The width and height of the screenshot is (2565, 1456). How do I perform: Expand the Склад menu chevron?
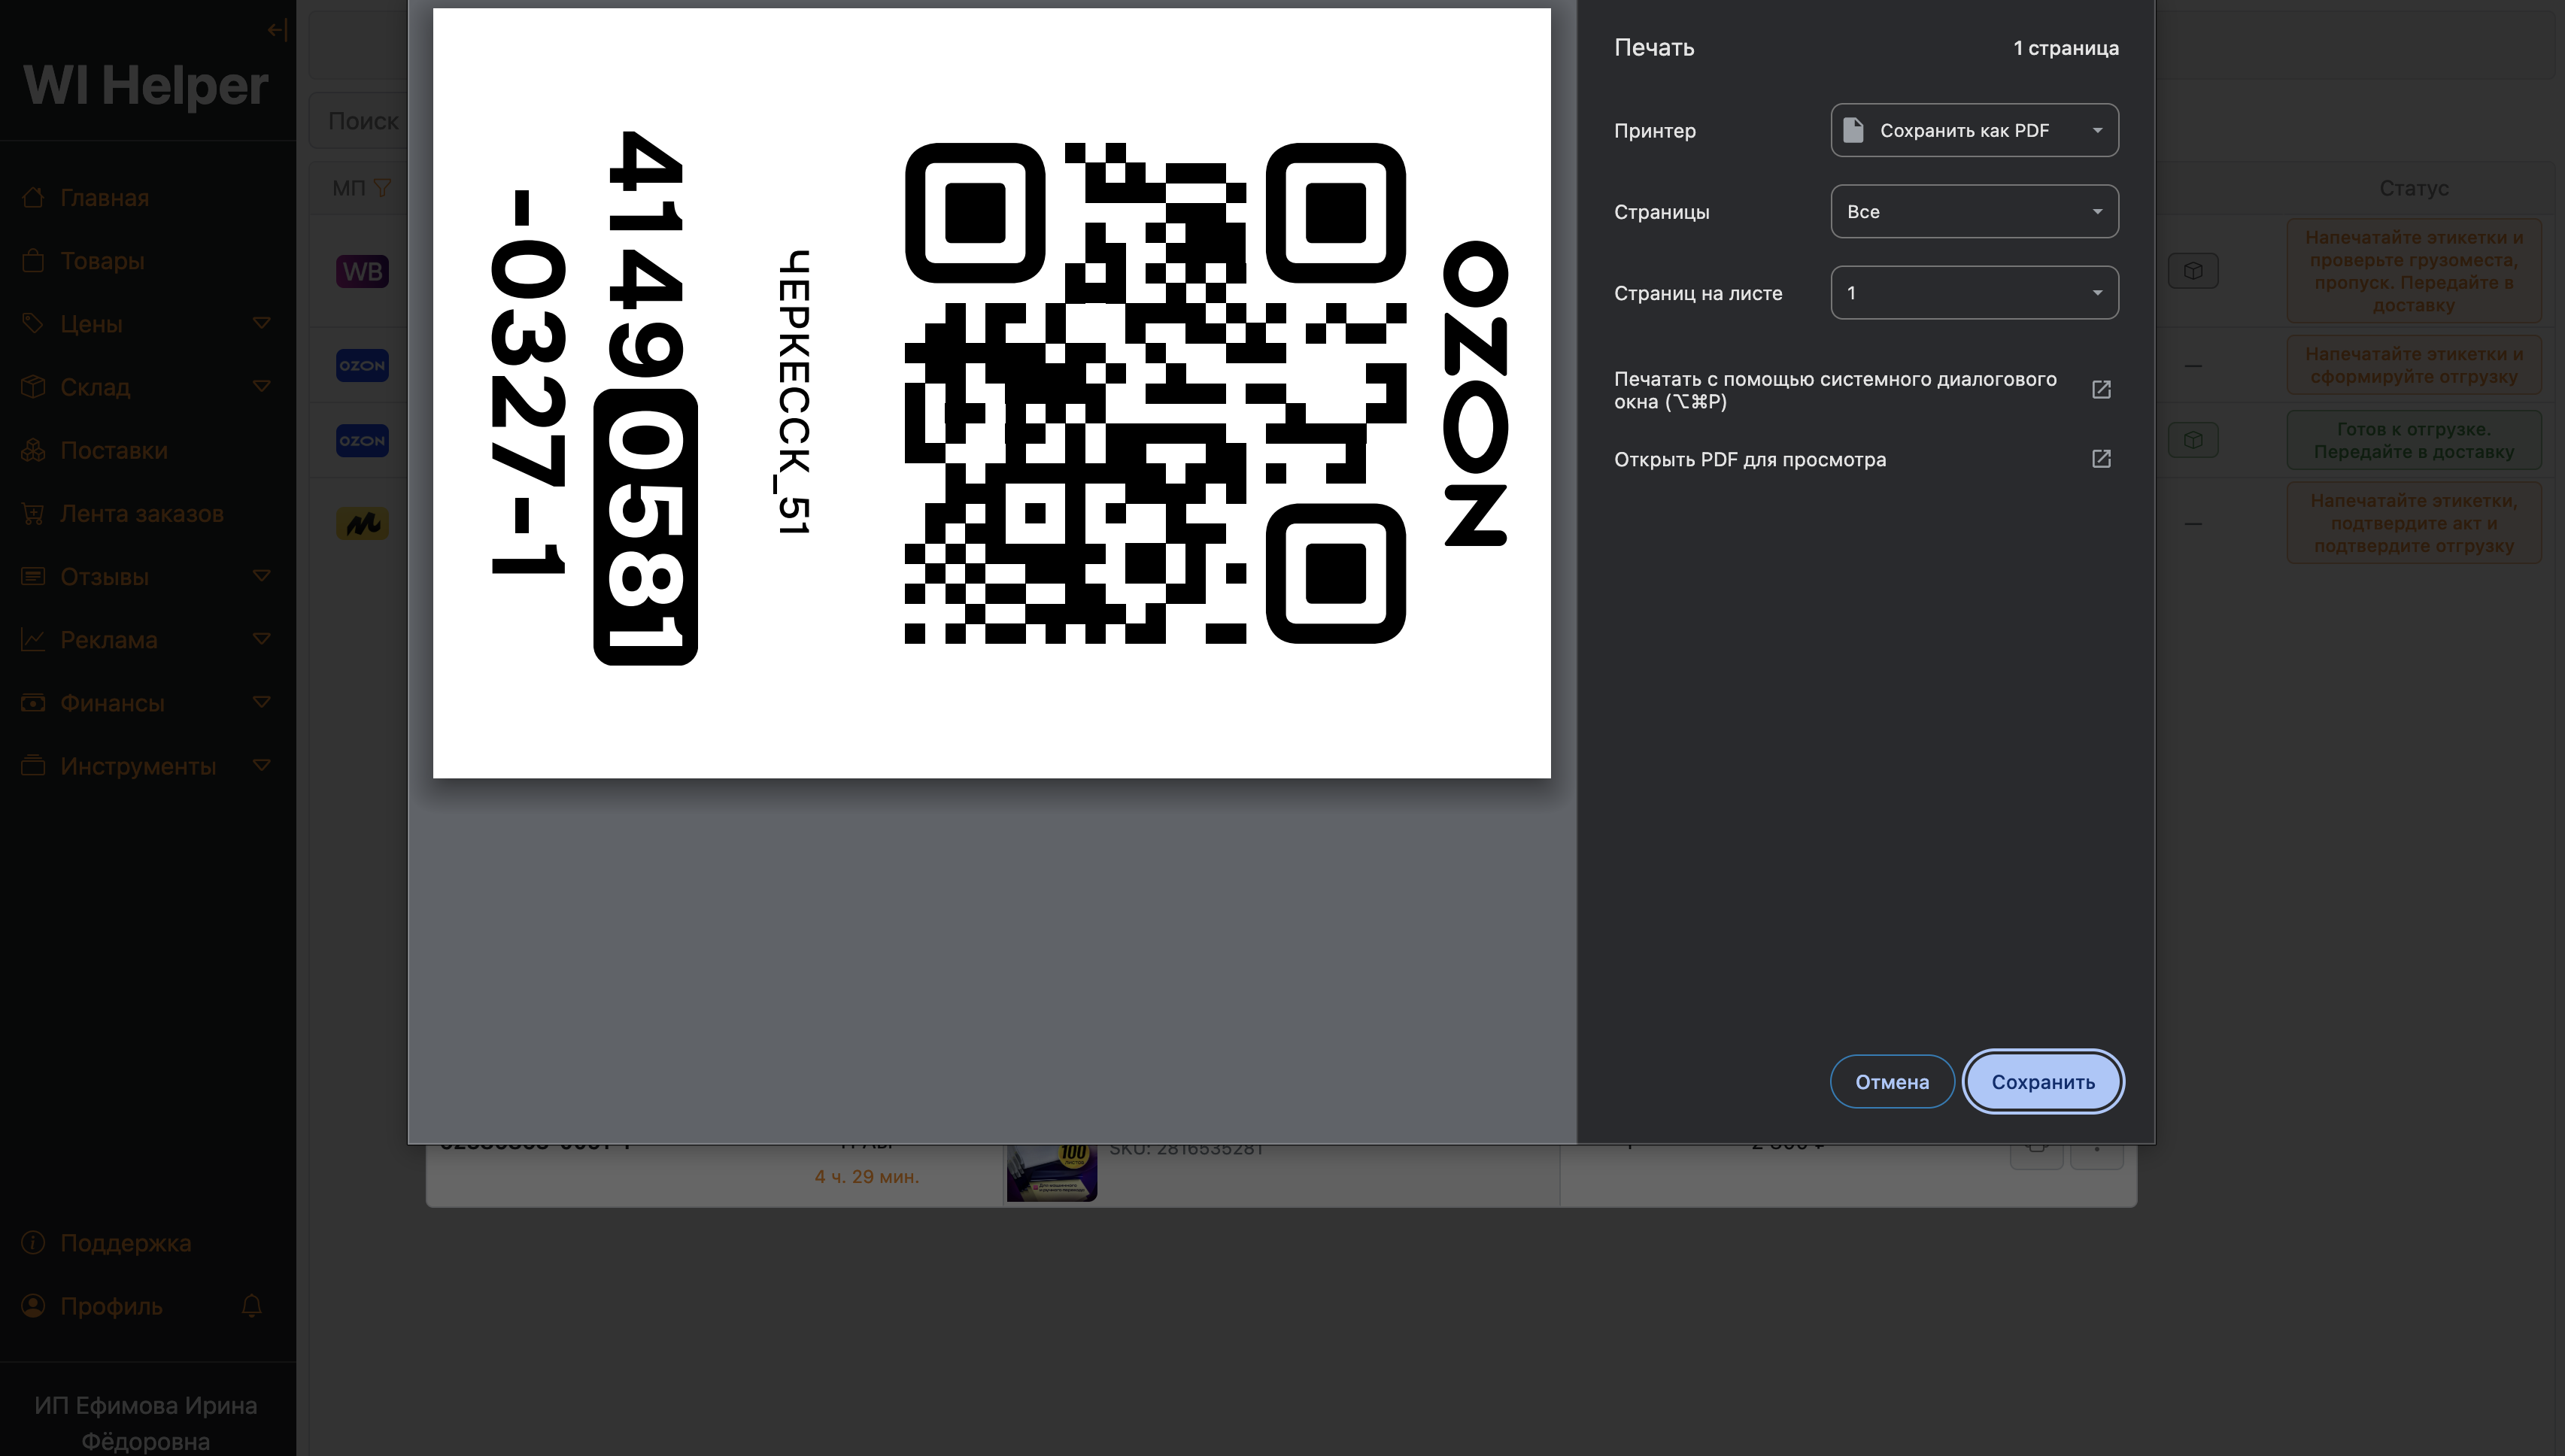(262, 387)
